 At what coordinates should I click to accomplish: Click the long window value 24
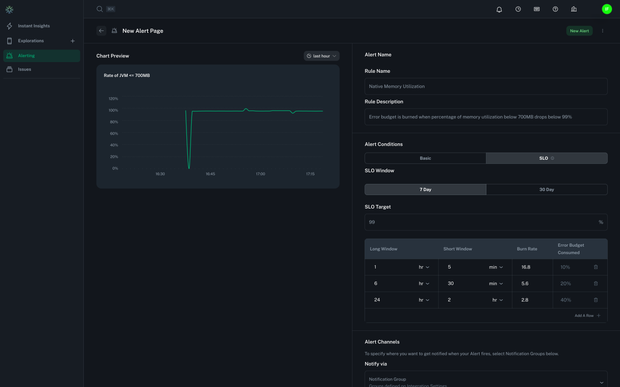click(377, 300)
